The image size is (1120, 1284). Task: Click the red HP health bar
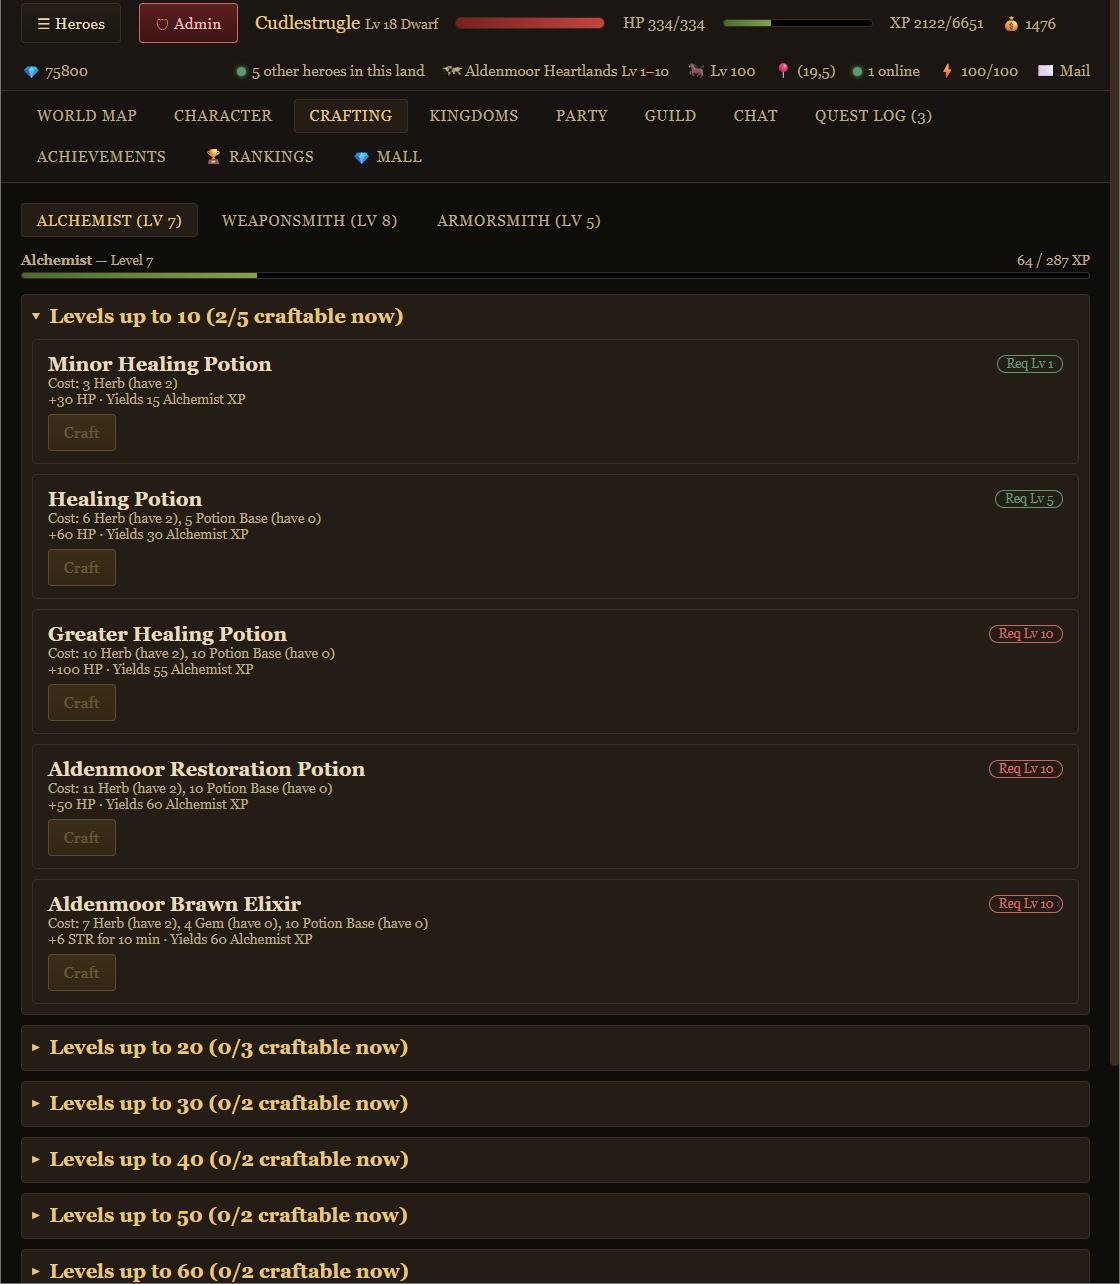tap(530, 23)
